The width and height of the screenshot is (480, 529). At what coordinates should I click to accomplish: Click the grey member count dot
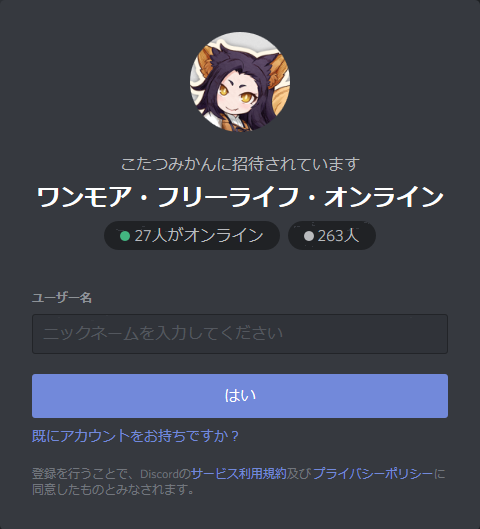[309, 236]
